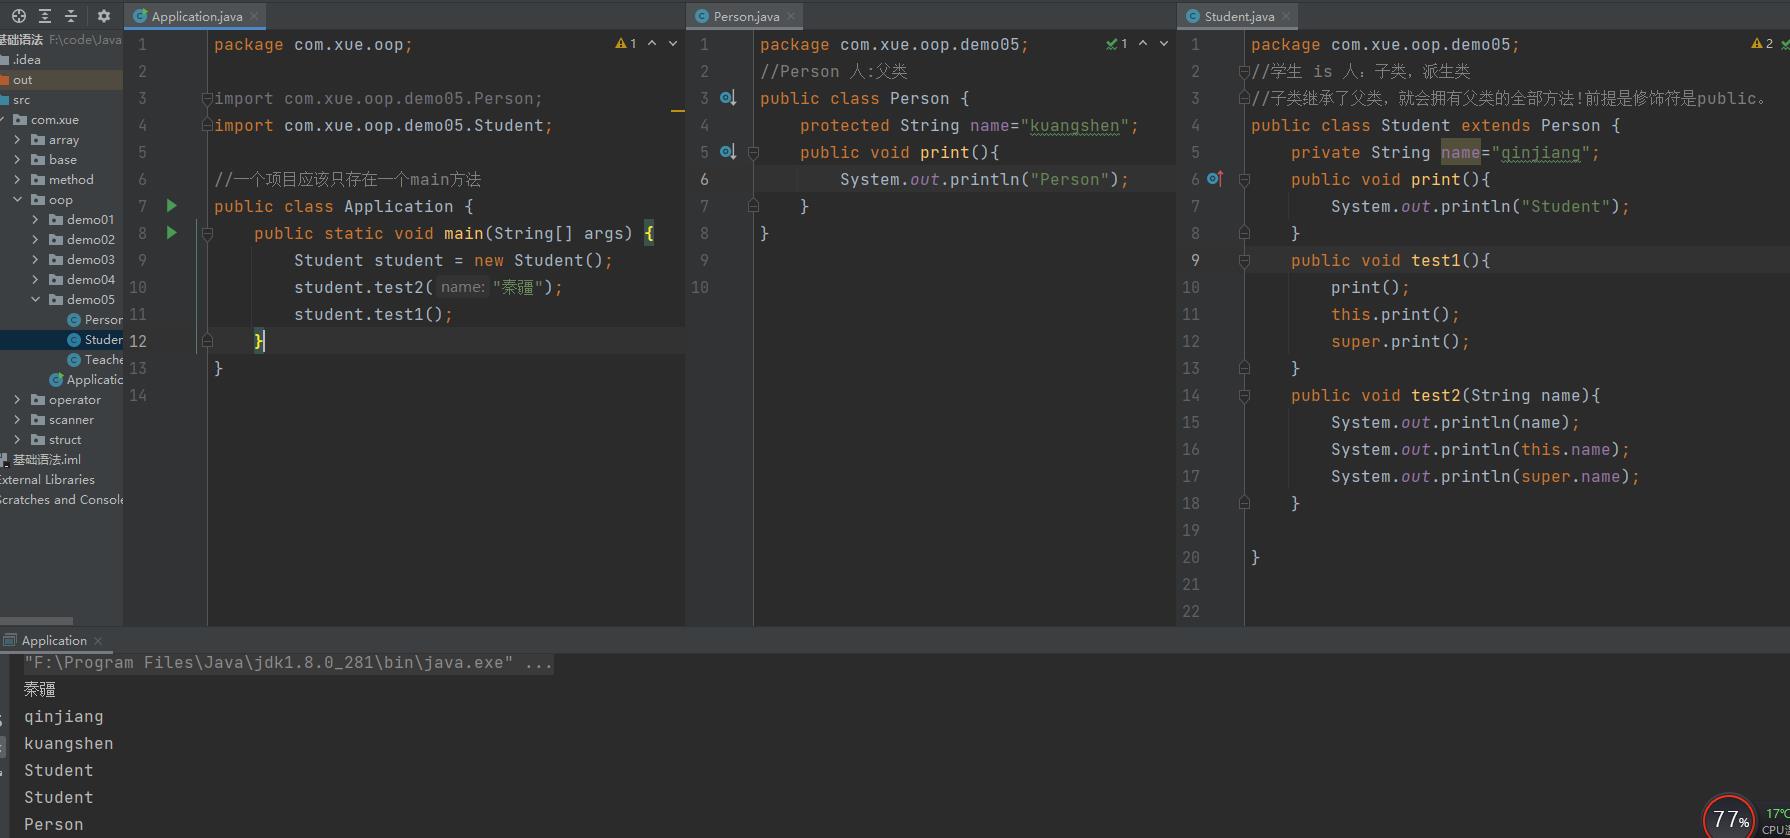Select the demo02 package

90,240
